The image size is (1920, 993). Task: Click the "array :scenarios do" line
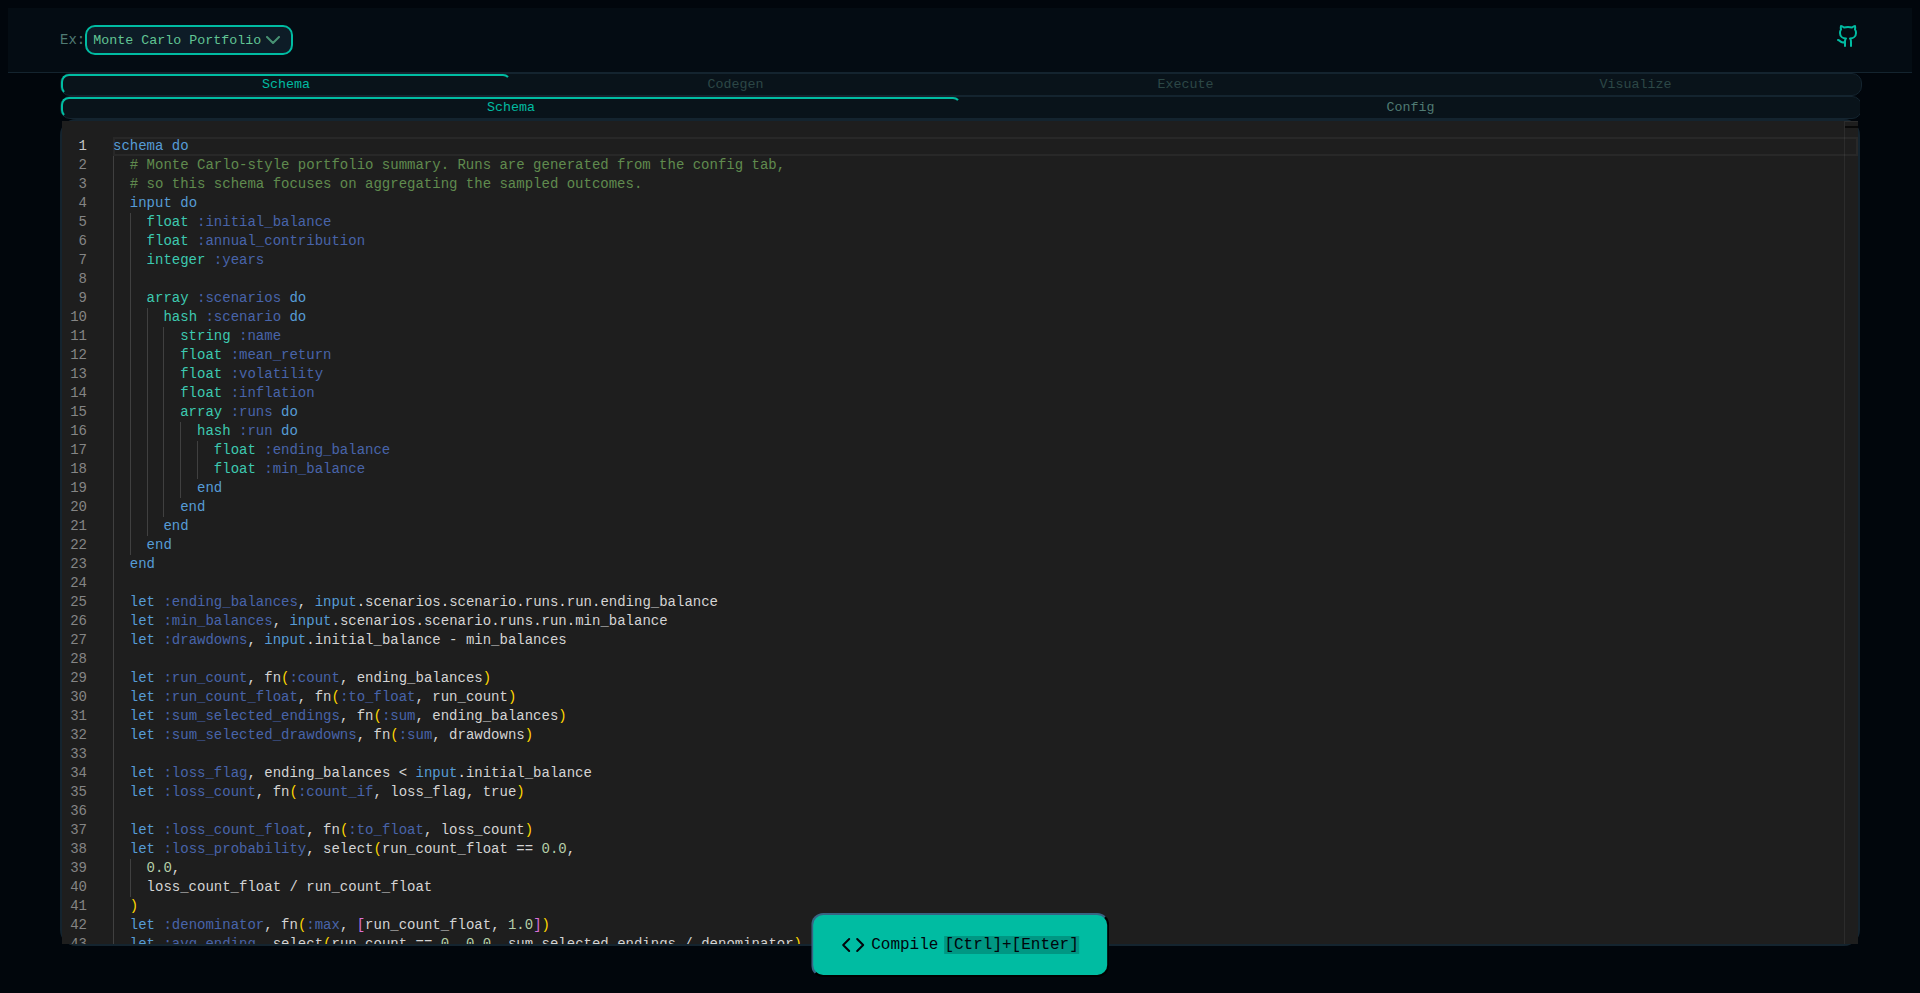pos(226,298)
